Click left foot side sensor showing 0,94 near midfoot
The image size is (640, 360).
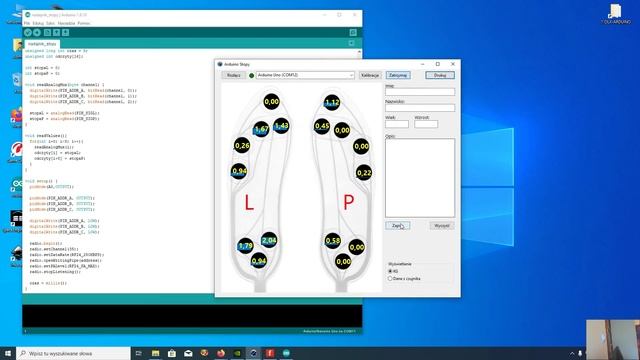coord(239,171)
